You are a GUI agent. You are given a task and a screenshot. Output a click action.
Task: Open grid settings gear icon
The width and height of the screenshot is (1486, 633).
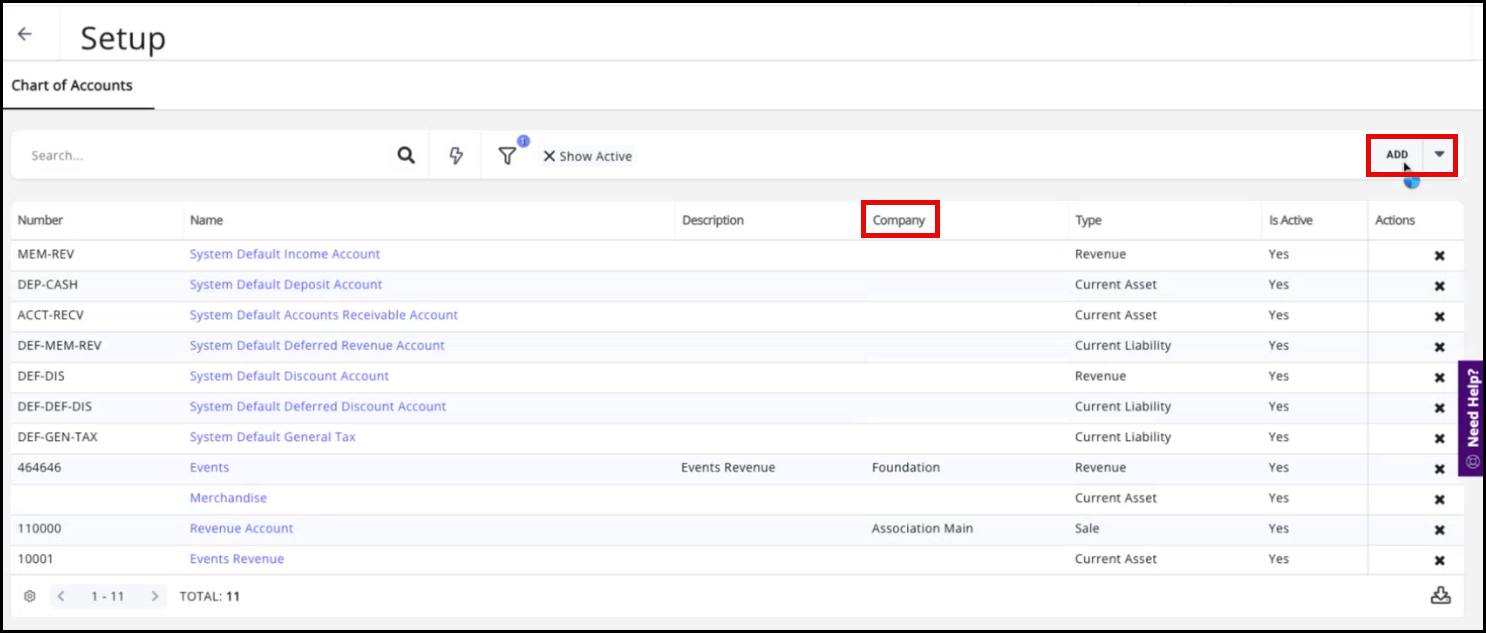(x=30, y=596)
